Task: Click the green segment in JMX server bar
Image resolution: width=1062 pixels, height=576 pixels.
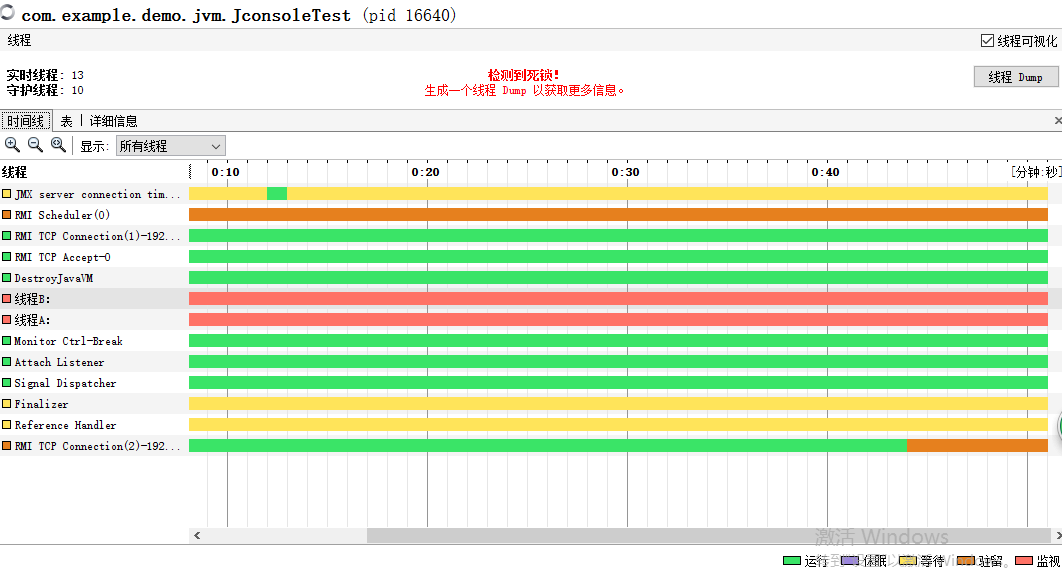Action: click(277, 194)
